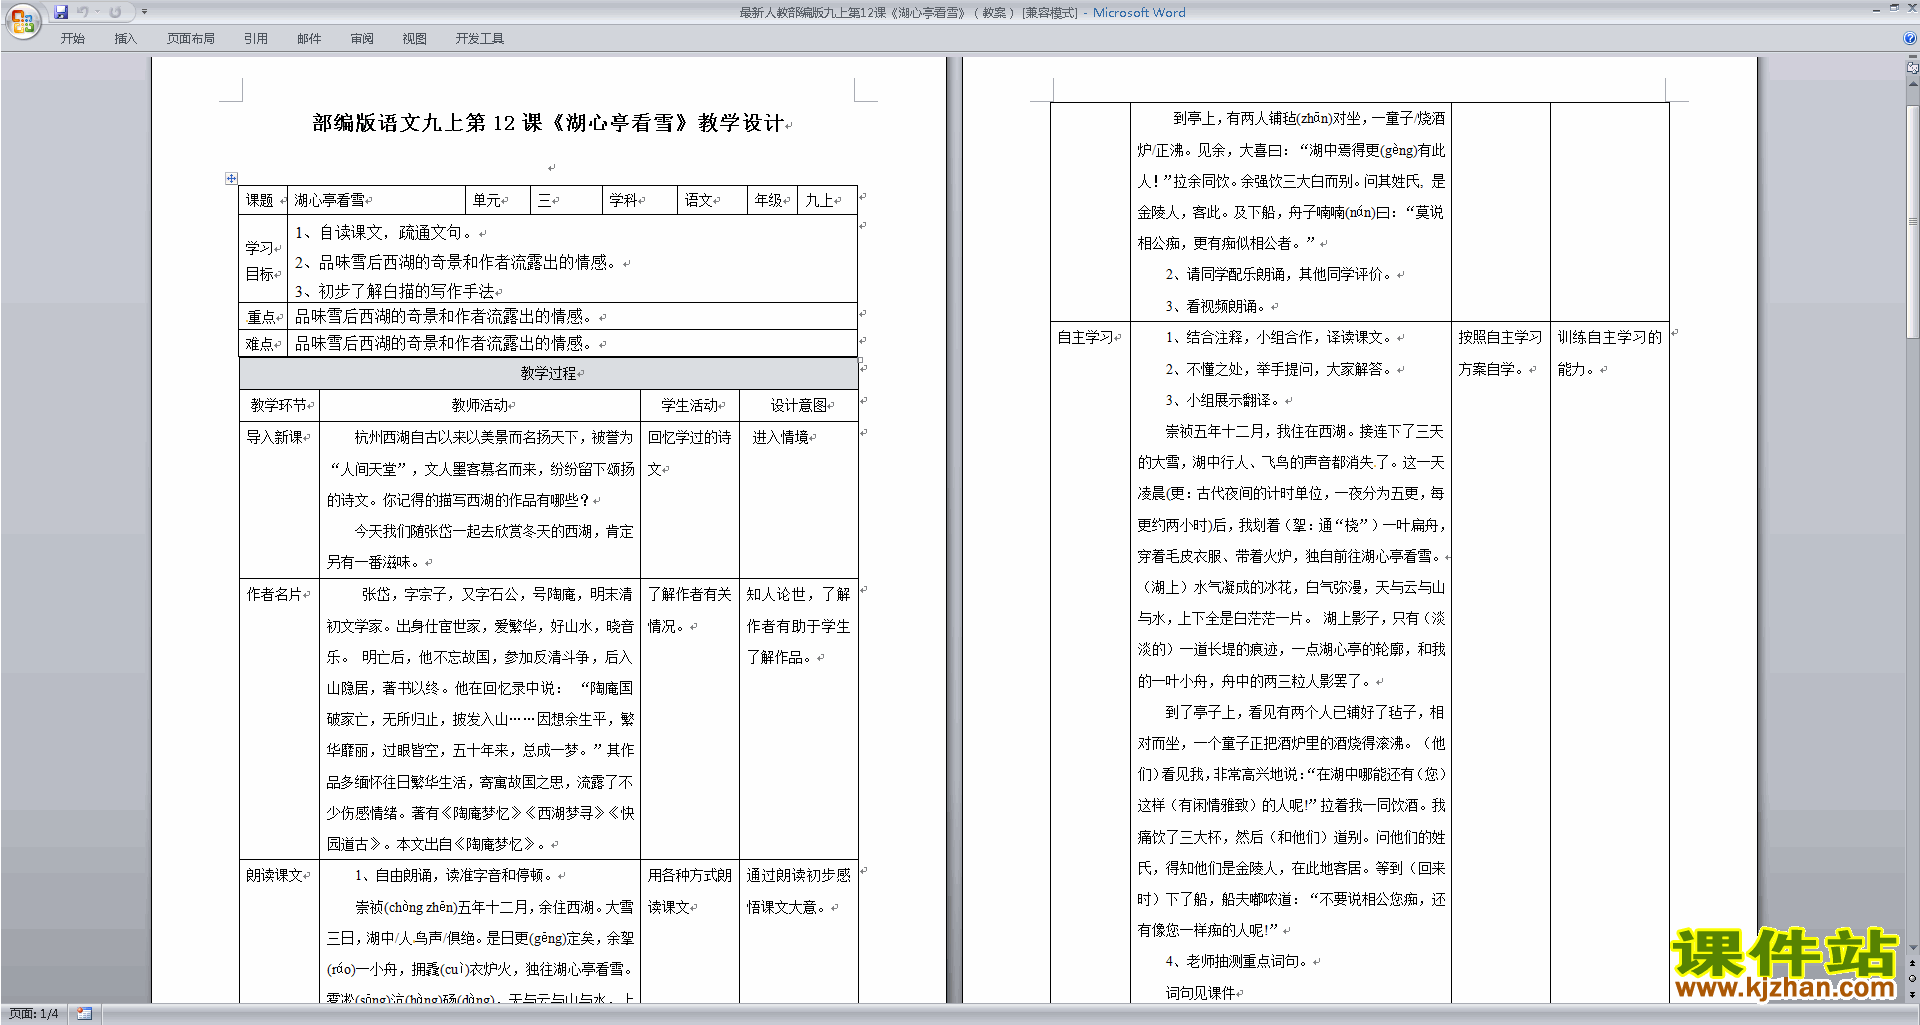Viewport: 1920px width, 1025px height.
Task: Click the 语文 subject cell
Action: coord(712,200)
